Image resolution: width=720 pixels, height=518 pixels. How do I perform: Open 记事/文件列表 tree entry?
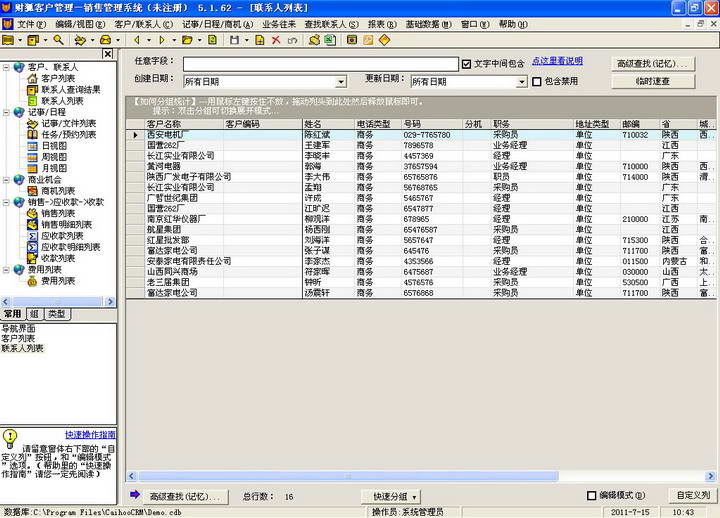pos(68,124)
